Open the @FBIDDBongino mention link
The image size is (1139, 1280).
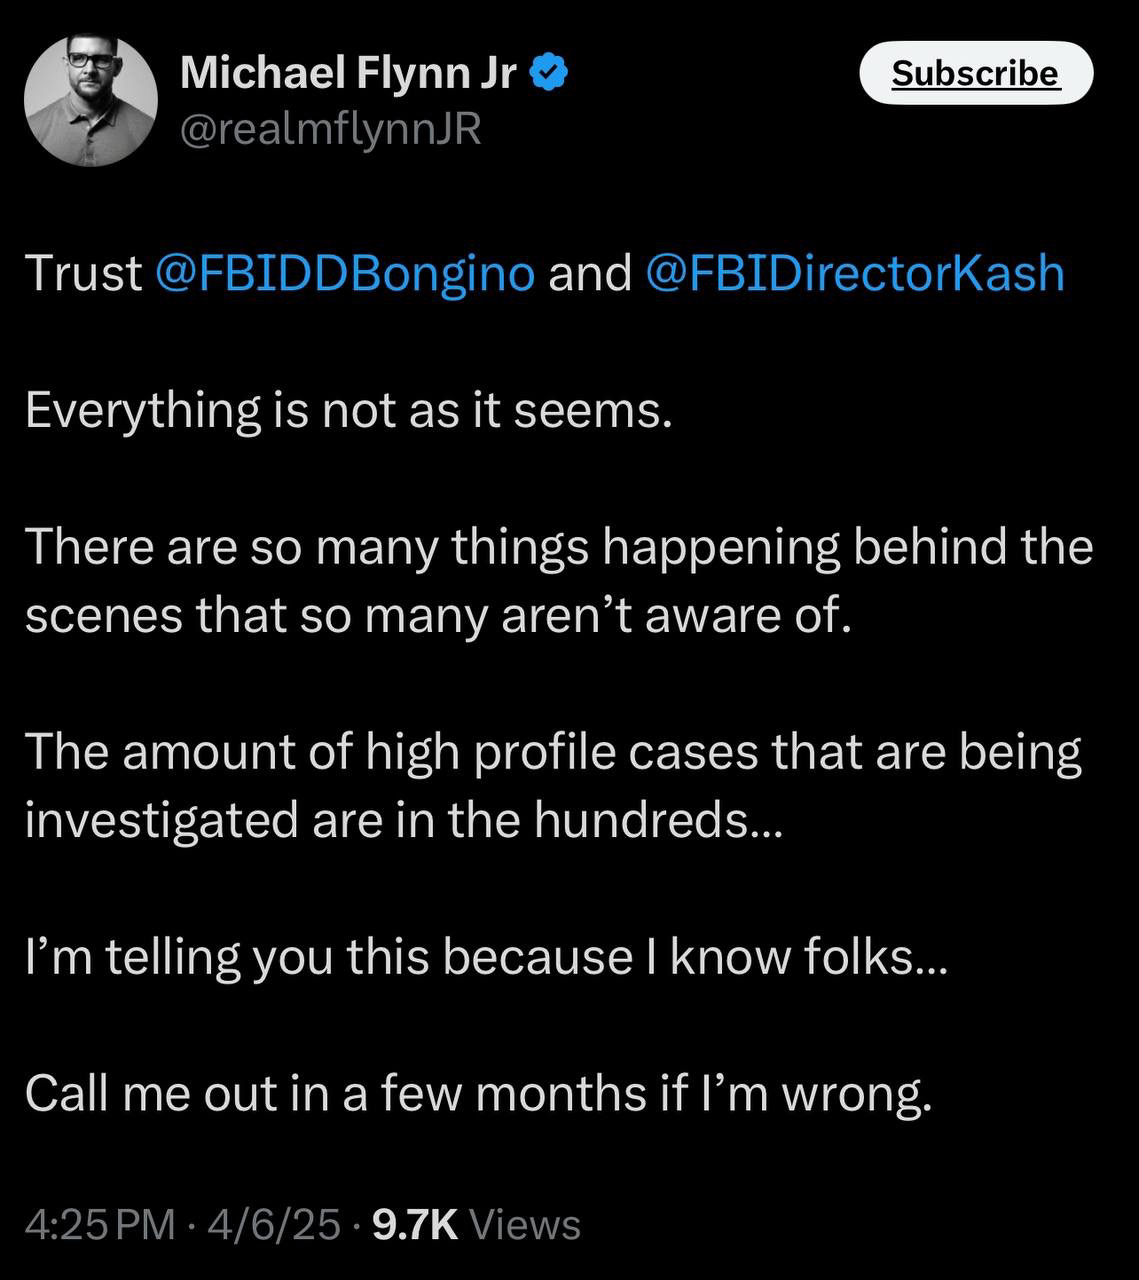346,273
